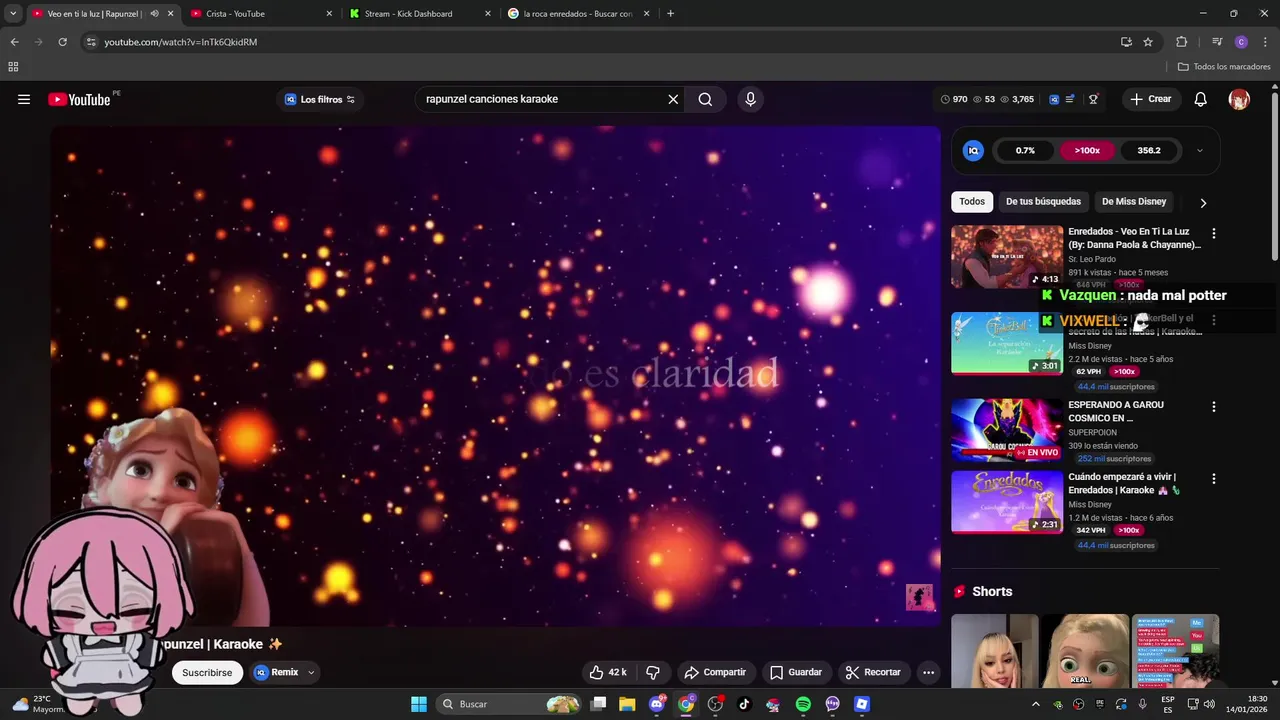
Task: Clip video with Recortar button
Action: click(x=873, y=672)
